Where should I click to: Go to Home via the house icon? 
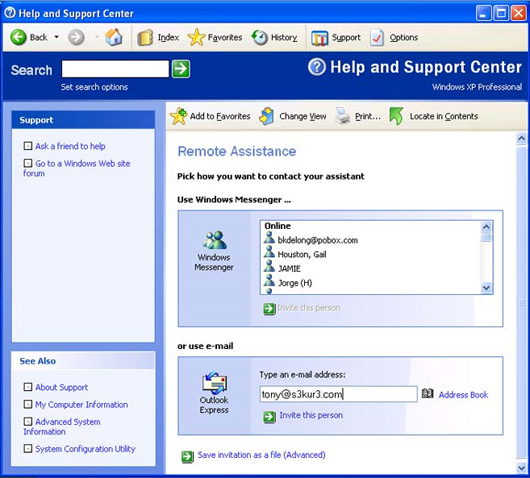point(114,37)
